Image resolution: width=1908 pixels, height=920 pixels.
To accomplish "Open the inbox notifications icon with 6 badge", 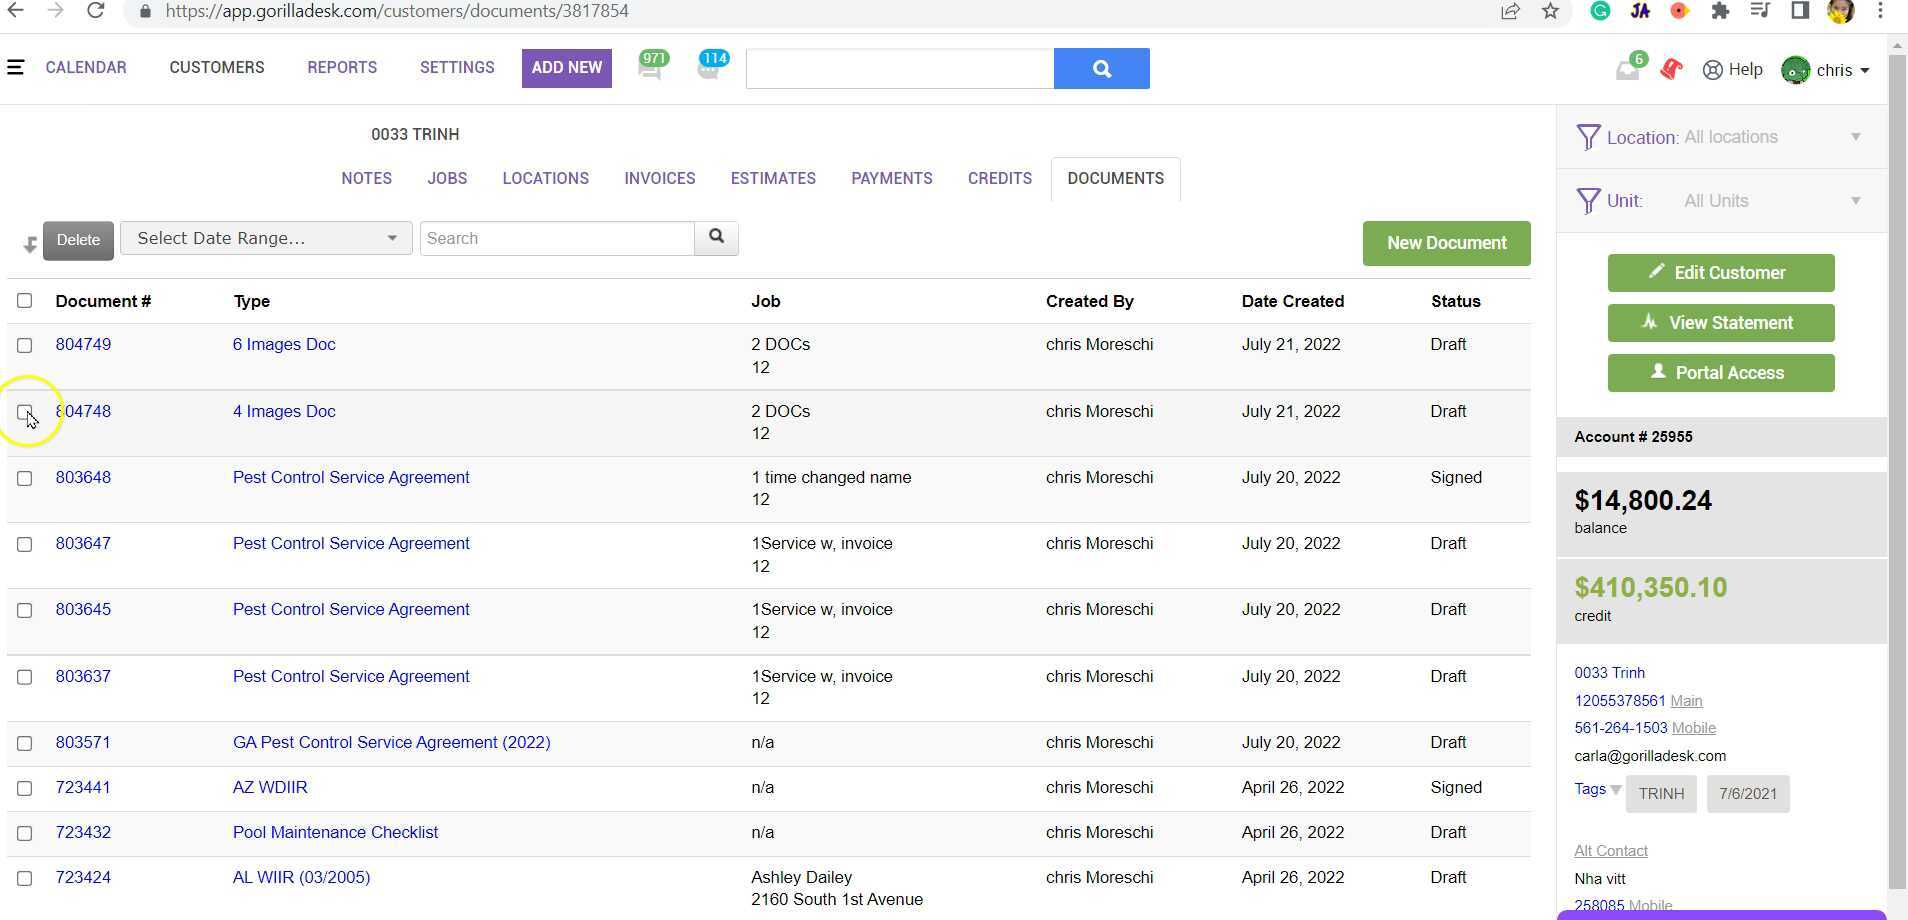I will [x=1628, y=69].
